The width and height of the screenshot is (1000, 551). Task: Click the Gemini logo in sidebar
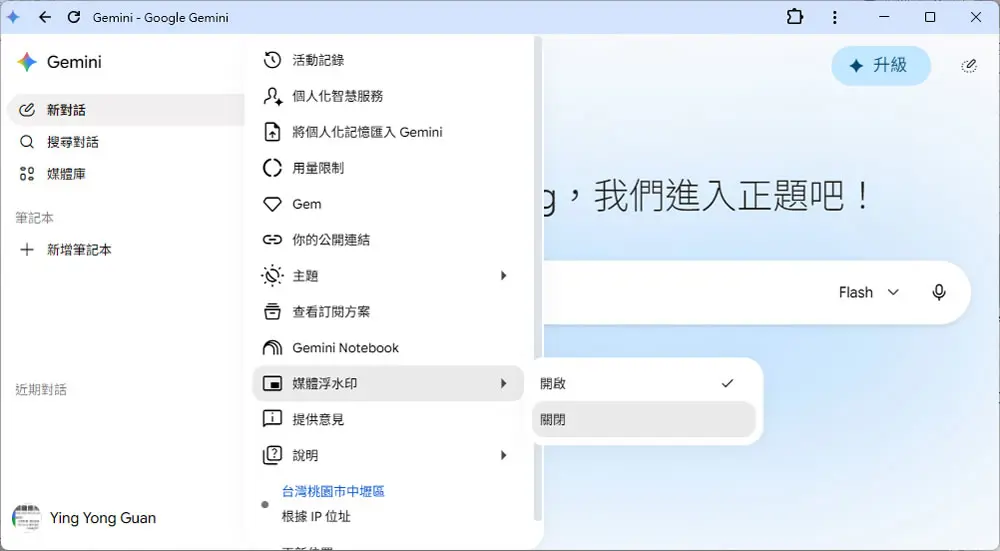click(27, 62)
